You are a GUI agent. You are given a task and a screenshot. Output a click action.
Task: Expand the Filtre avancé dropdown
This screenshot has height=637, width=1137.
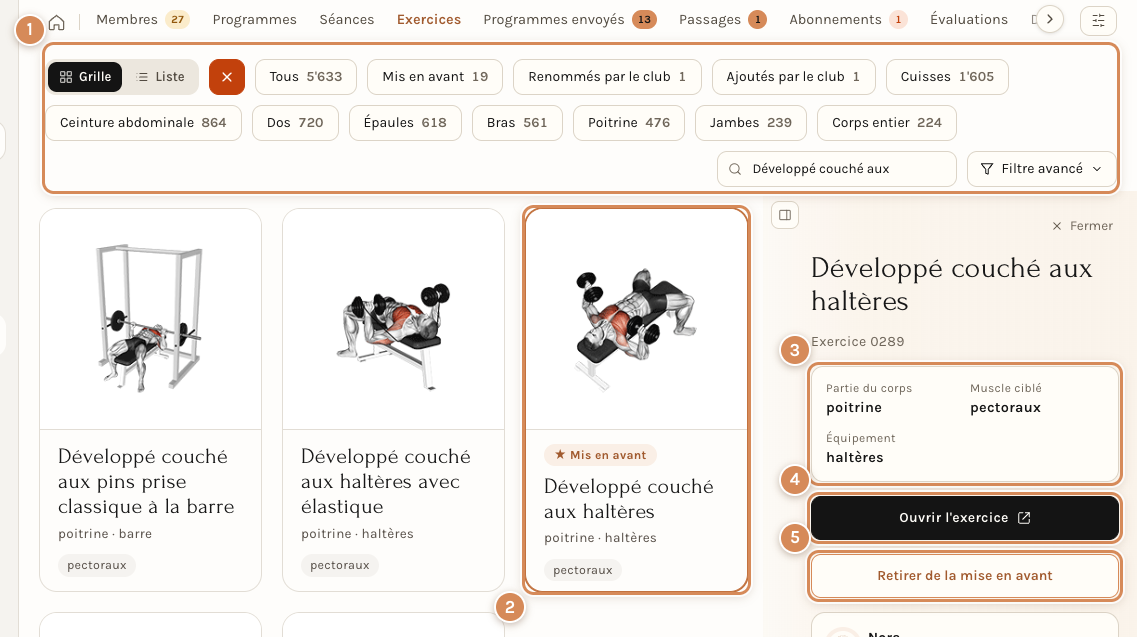pyautogui.click(x=1041, y=169)
